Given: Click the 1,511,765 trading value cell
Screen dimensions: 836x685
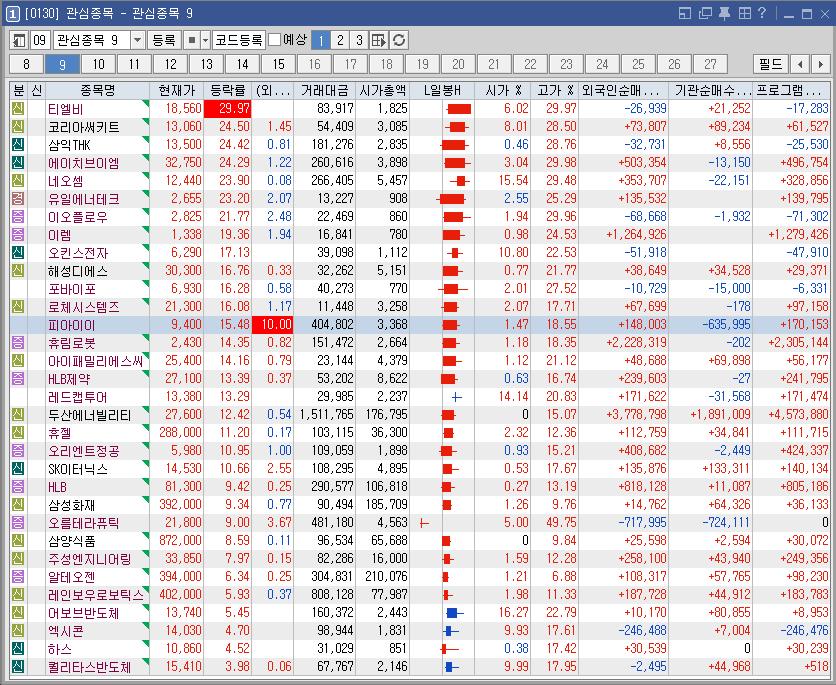Looking at the screenshot, I should (x=327, y=415).
